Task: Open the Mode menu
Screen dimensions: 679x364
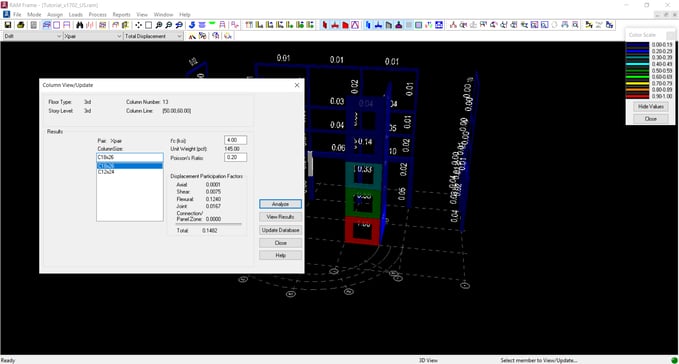Action: tap(34, 15)
